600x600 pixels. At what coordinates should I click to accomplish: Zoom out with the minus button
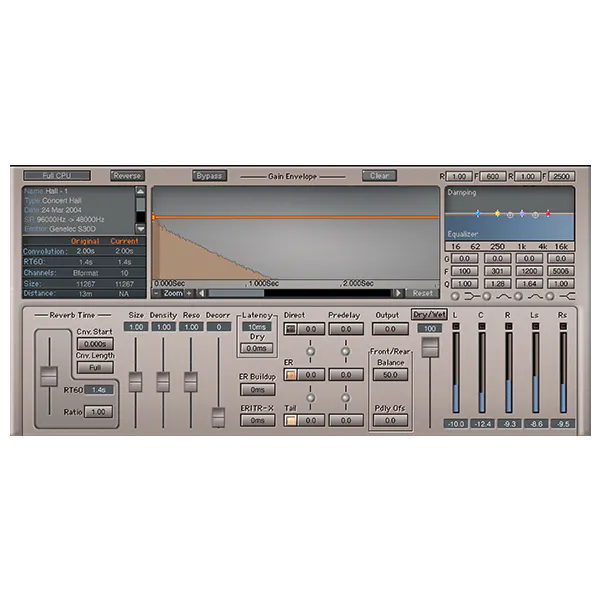pos(156,293)
